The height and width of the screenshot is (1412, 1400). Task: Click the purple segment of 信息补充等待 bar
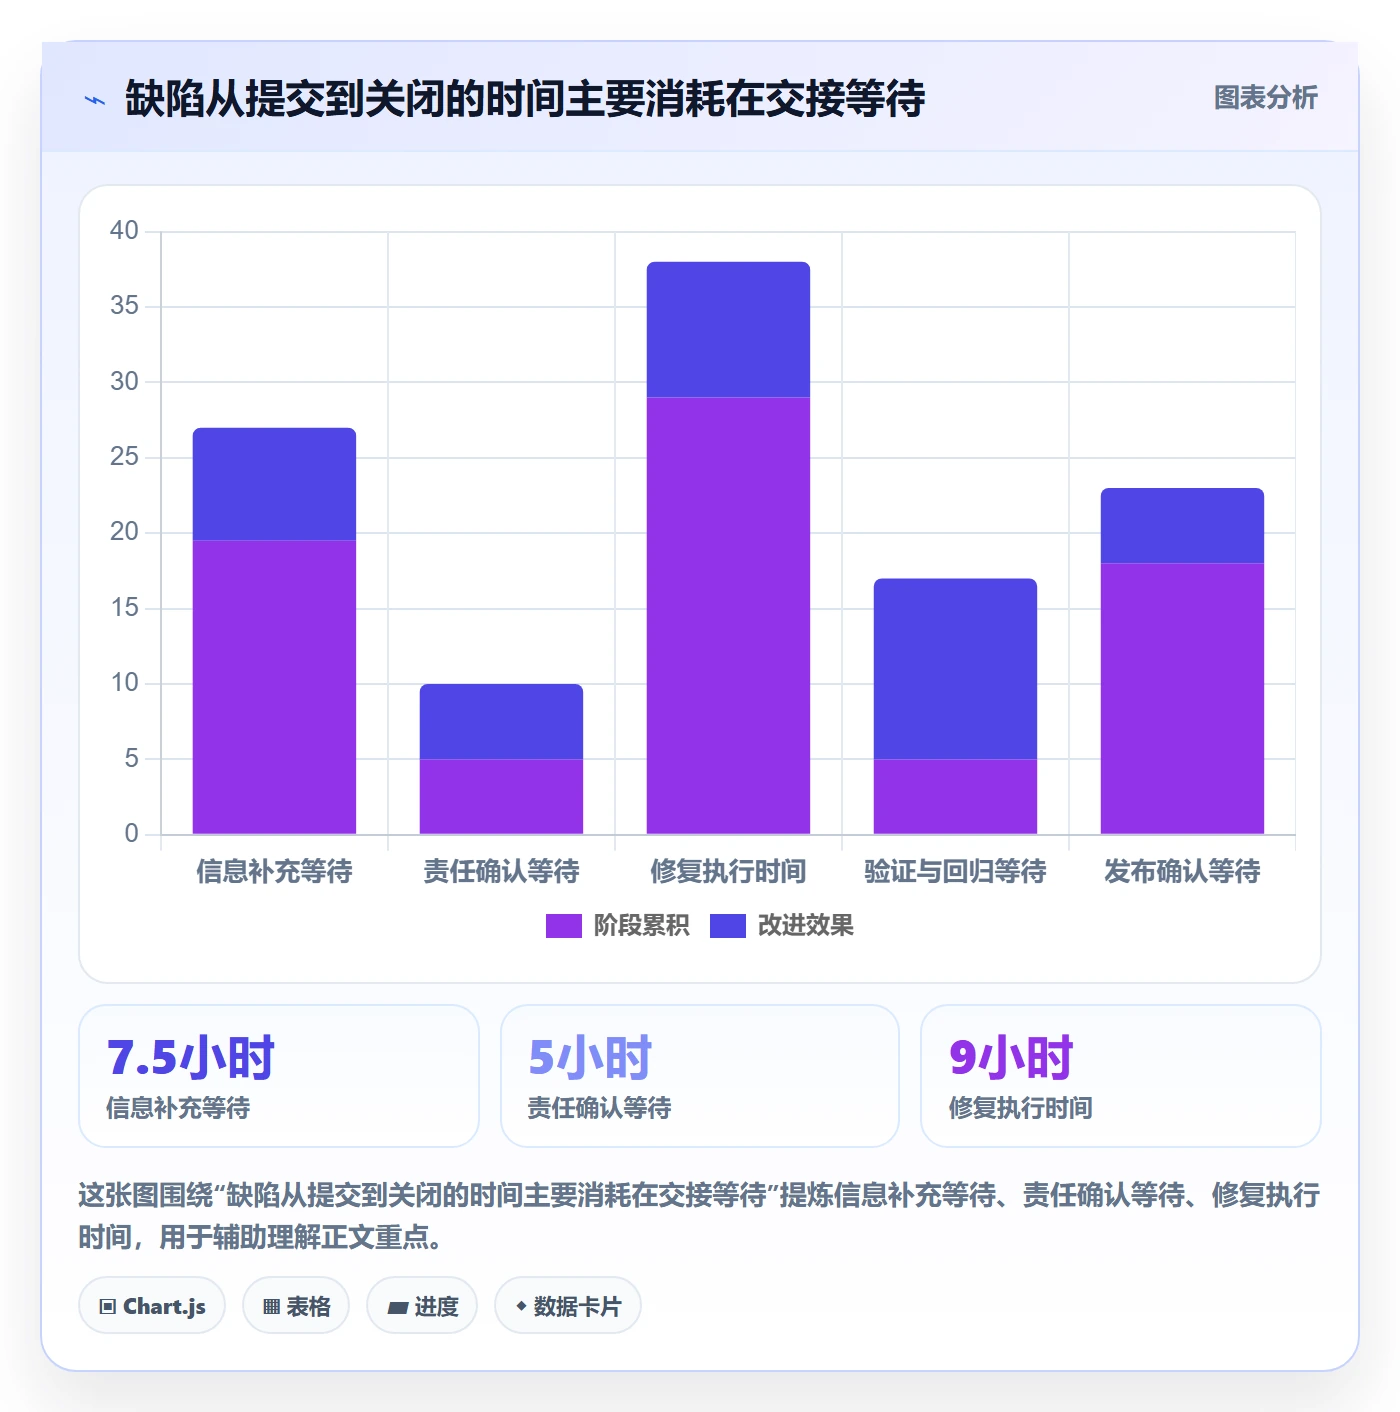tap(274, 687)
